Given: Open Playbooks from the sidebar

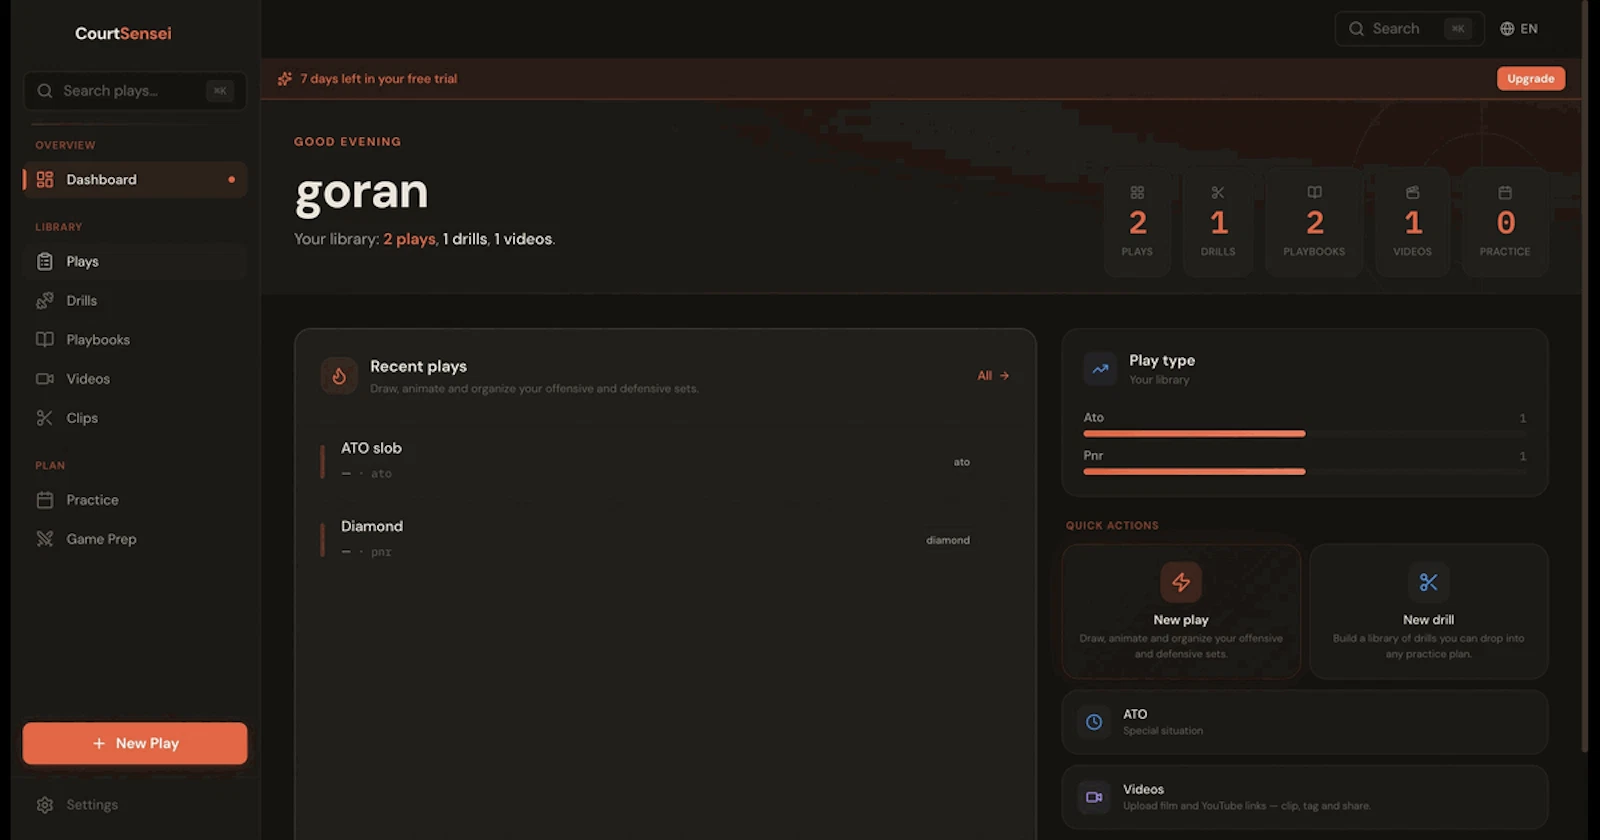Looking at the screenshot, I should click(x=135, y=340).
